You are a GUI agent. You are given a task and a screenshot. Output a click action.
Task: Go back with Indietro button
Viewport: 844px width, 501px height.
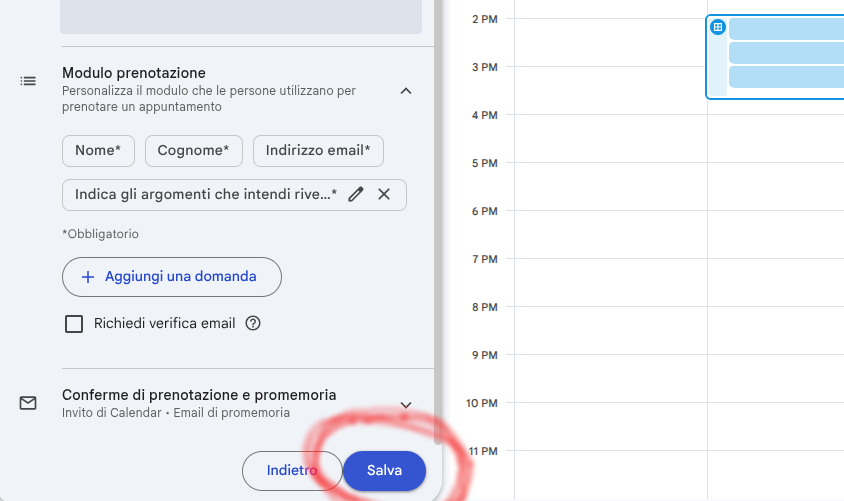(x=292, y=471)
